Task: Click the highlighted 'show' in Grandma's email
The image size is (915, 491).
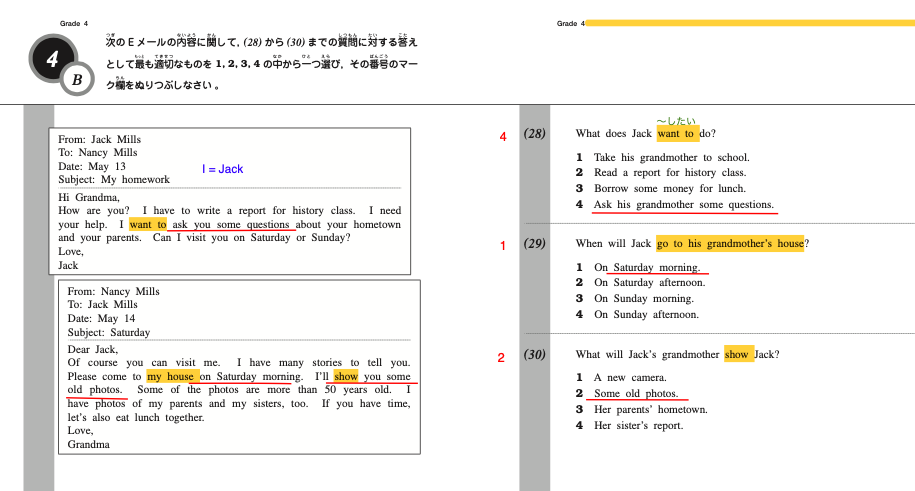Action: tap(346, 377)
